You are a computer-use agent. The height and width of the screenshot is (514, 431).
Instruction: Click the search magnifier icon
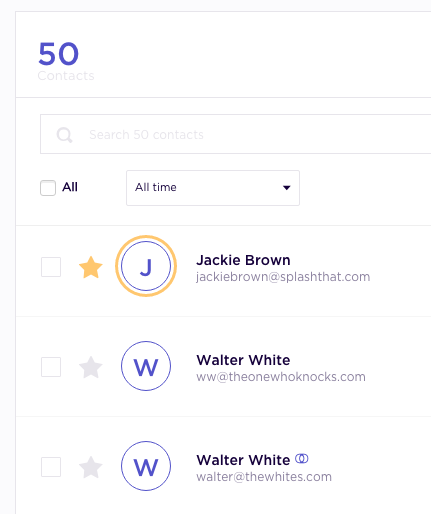coord(64,135)
